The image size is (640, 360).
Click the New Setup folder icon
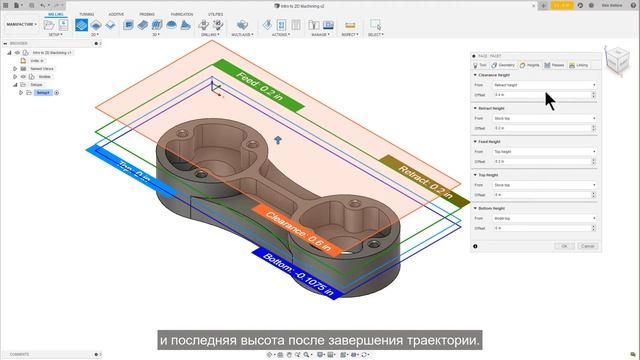49,25
